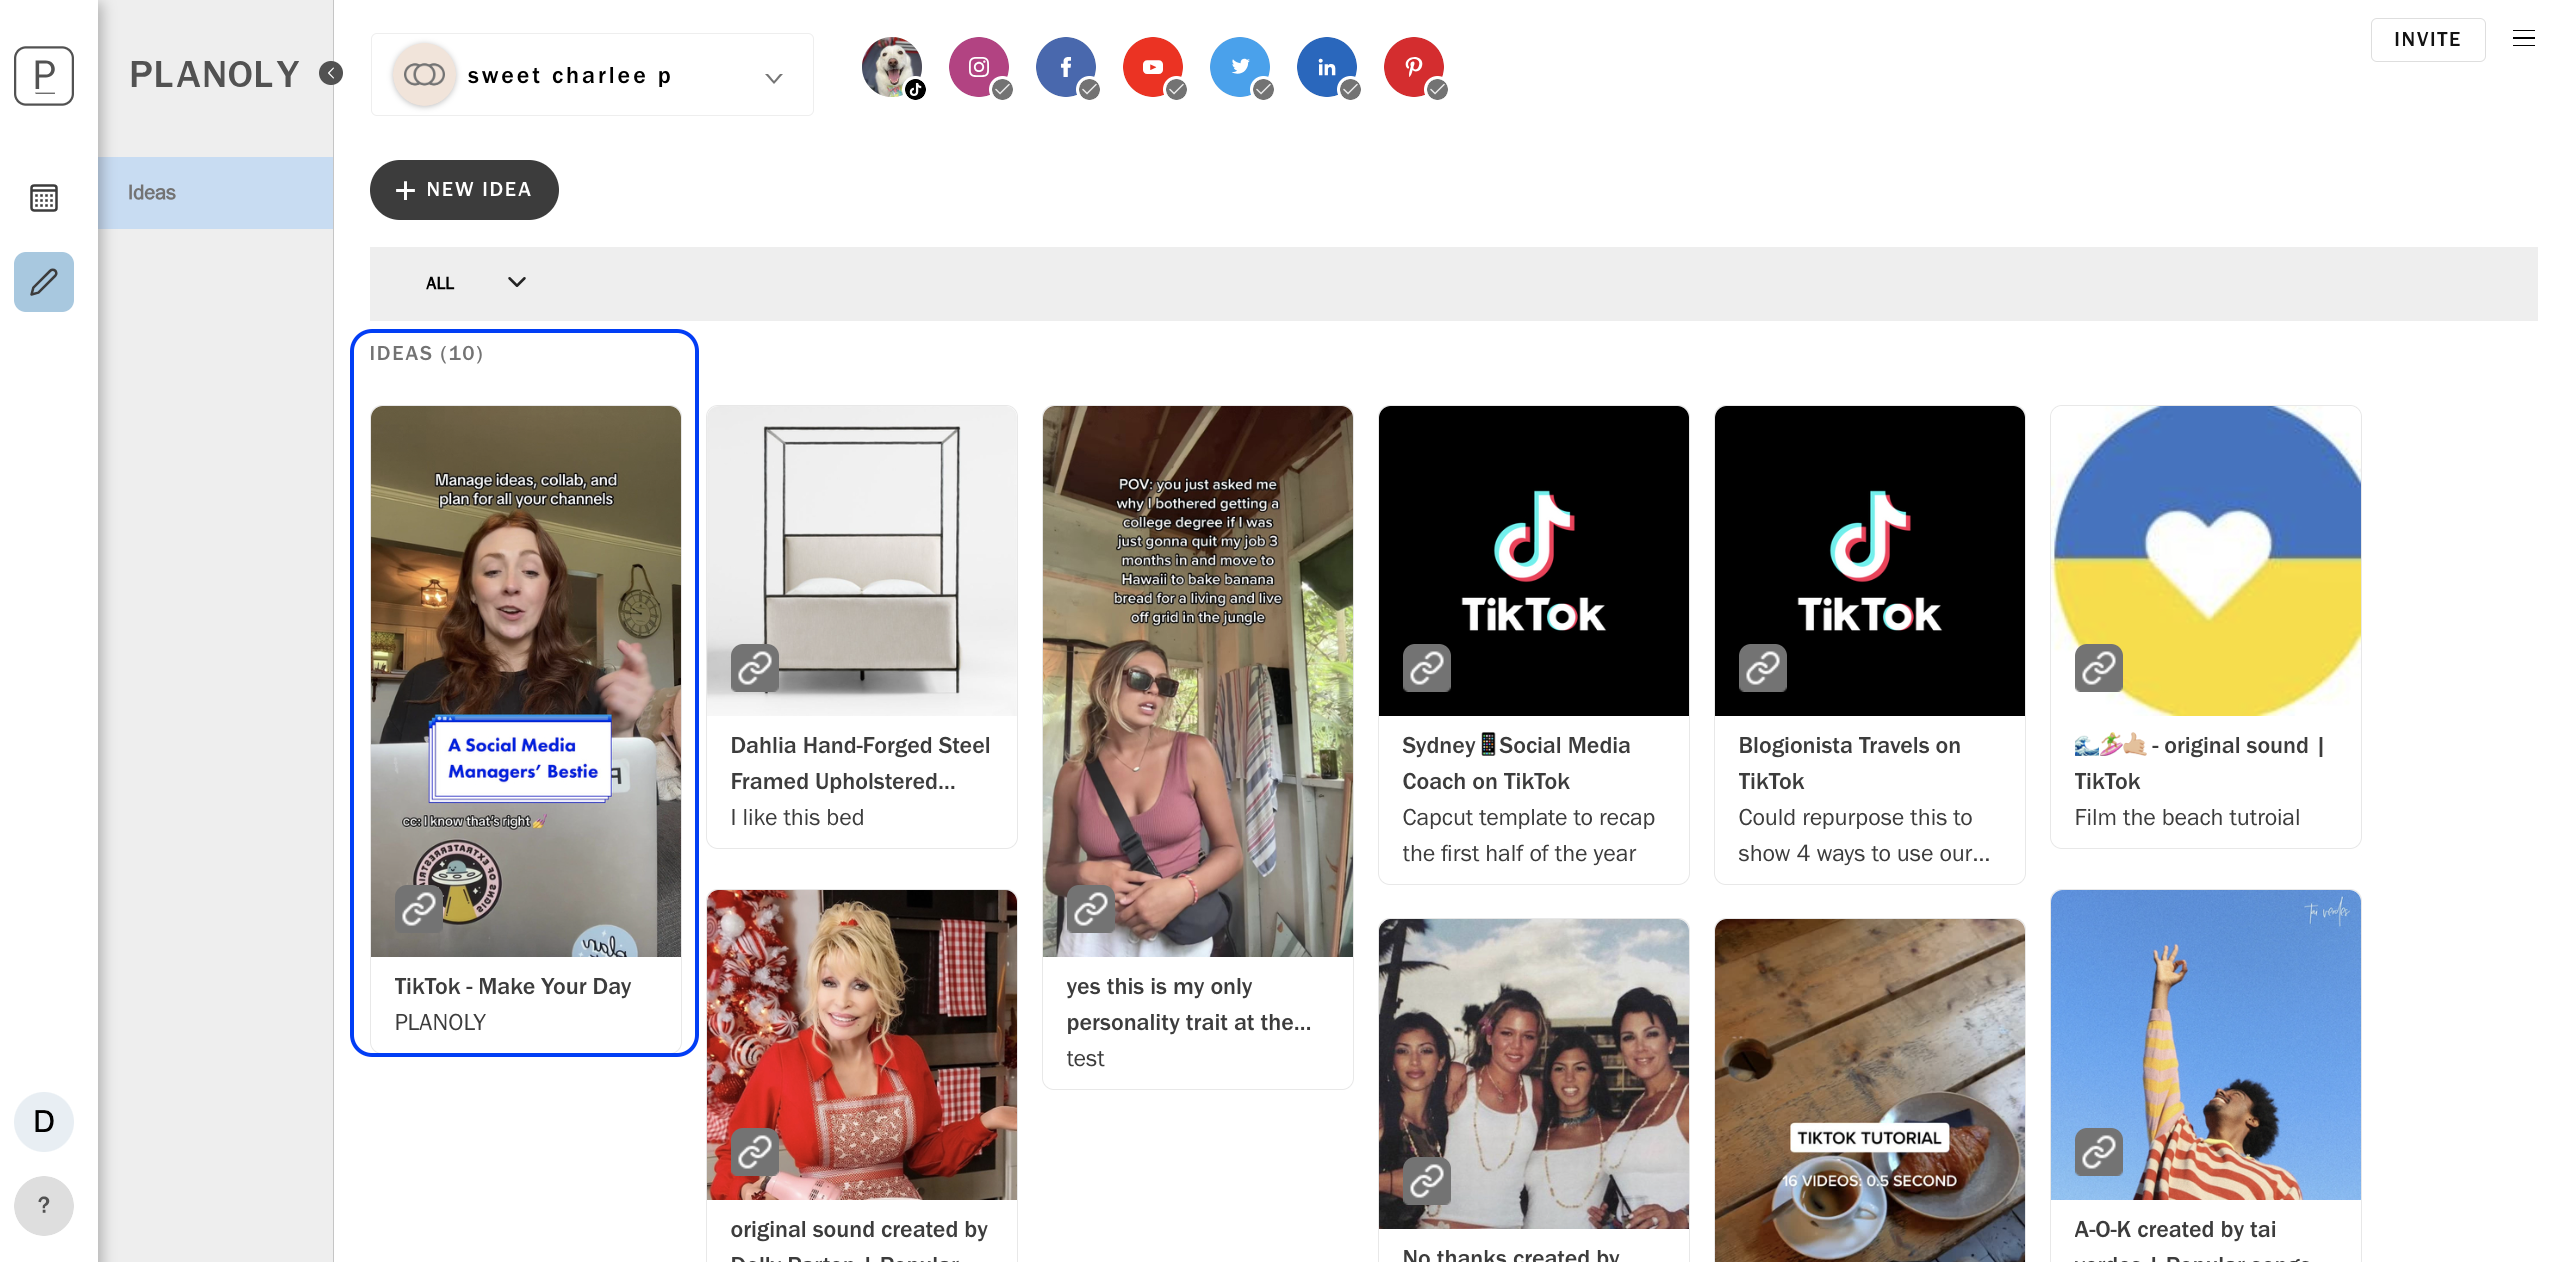Open the help question mark icon

(44, 1206)
